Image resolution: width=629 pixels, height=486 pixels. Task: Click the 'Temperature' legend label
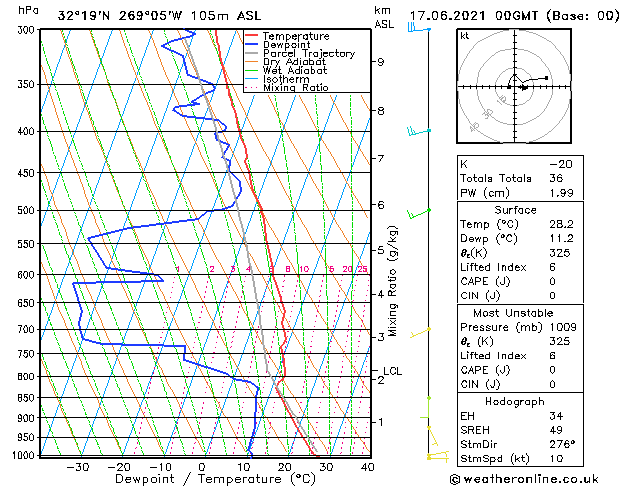296,36
